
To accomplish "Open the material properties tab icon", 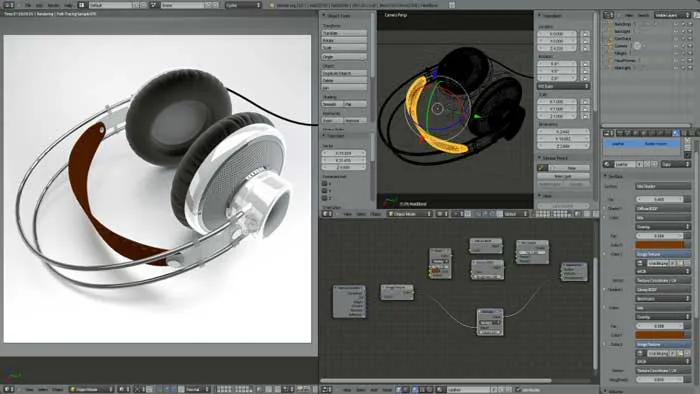I will 675,133.
